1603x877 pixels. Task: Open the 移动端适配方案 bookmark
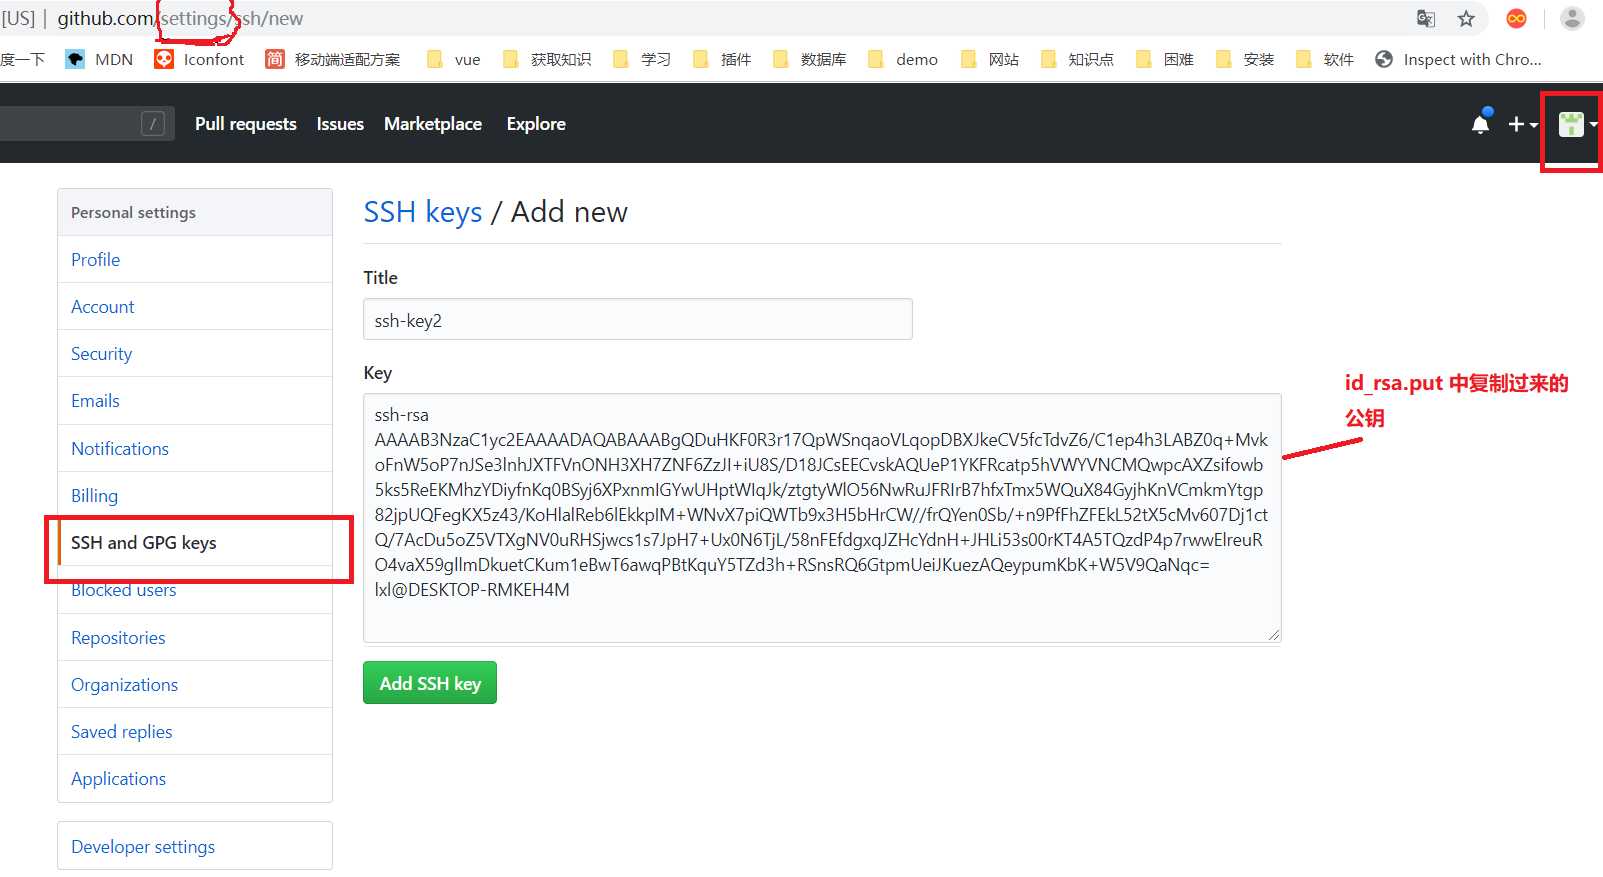pos(332,59)
